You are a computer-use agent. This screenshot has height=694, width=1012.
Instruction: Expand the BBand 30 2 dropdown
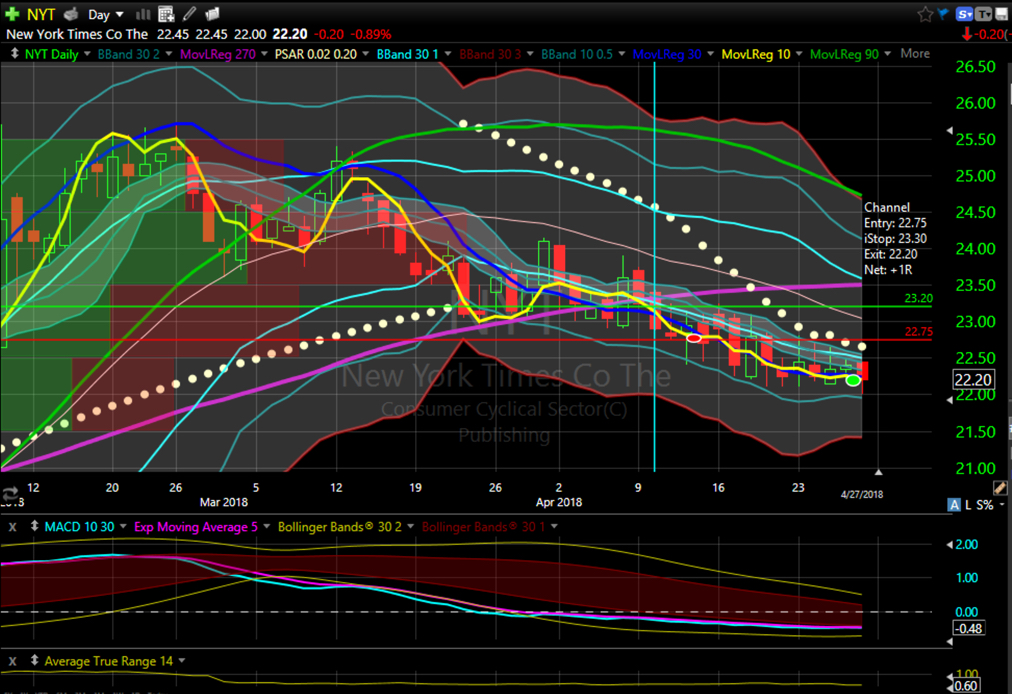(169, 54)
